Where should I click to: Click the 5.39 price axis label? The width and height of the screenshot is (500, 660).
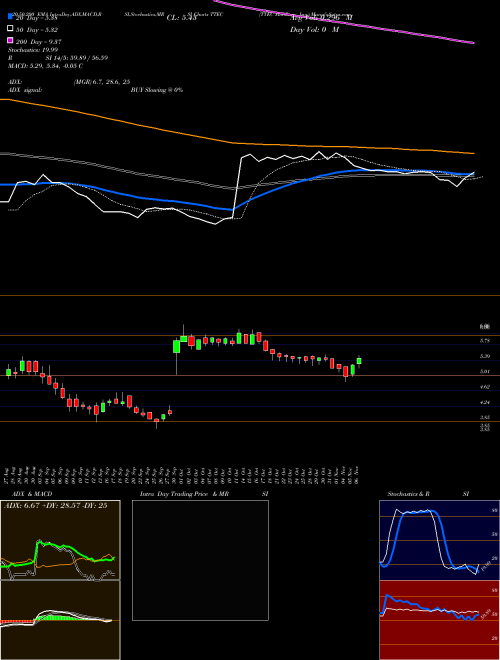484,356
